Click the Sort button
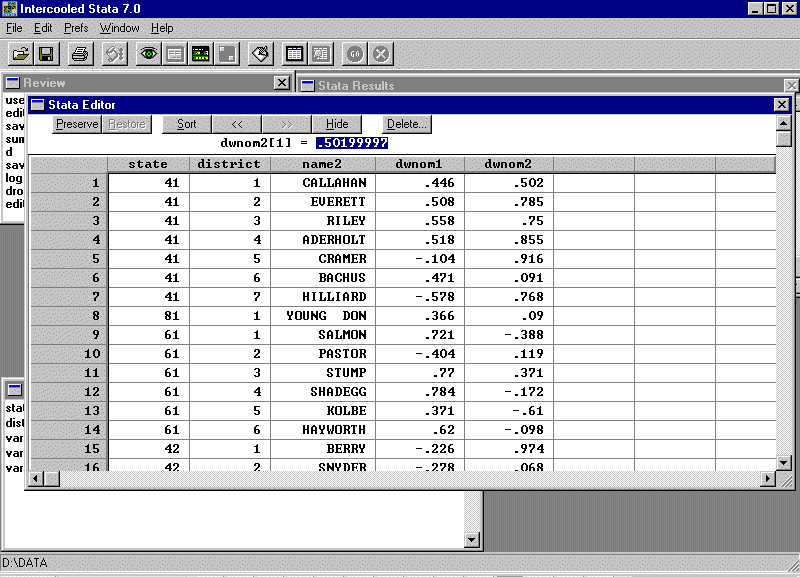 point(186,124)
